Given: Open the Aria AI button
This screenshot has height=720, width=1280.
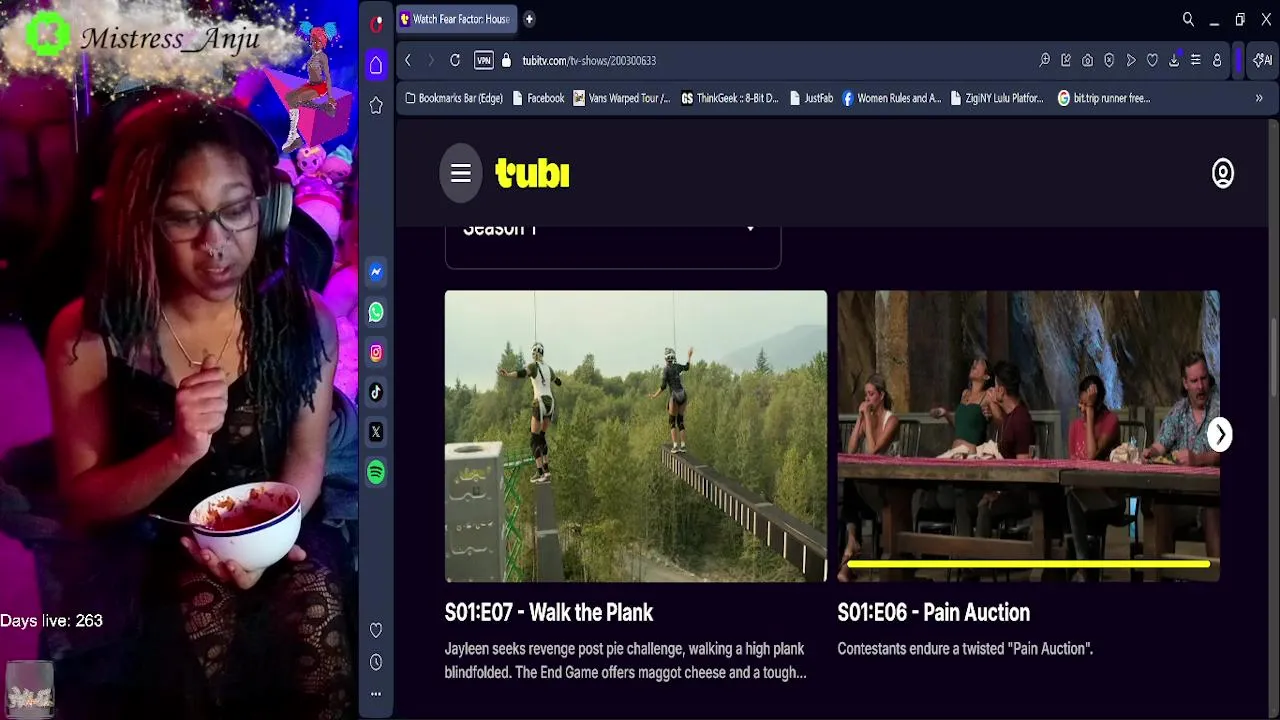Looking at the screenshot, I should pyautogui.click(x=1262, y=60).
